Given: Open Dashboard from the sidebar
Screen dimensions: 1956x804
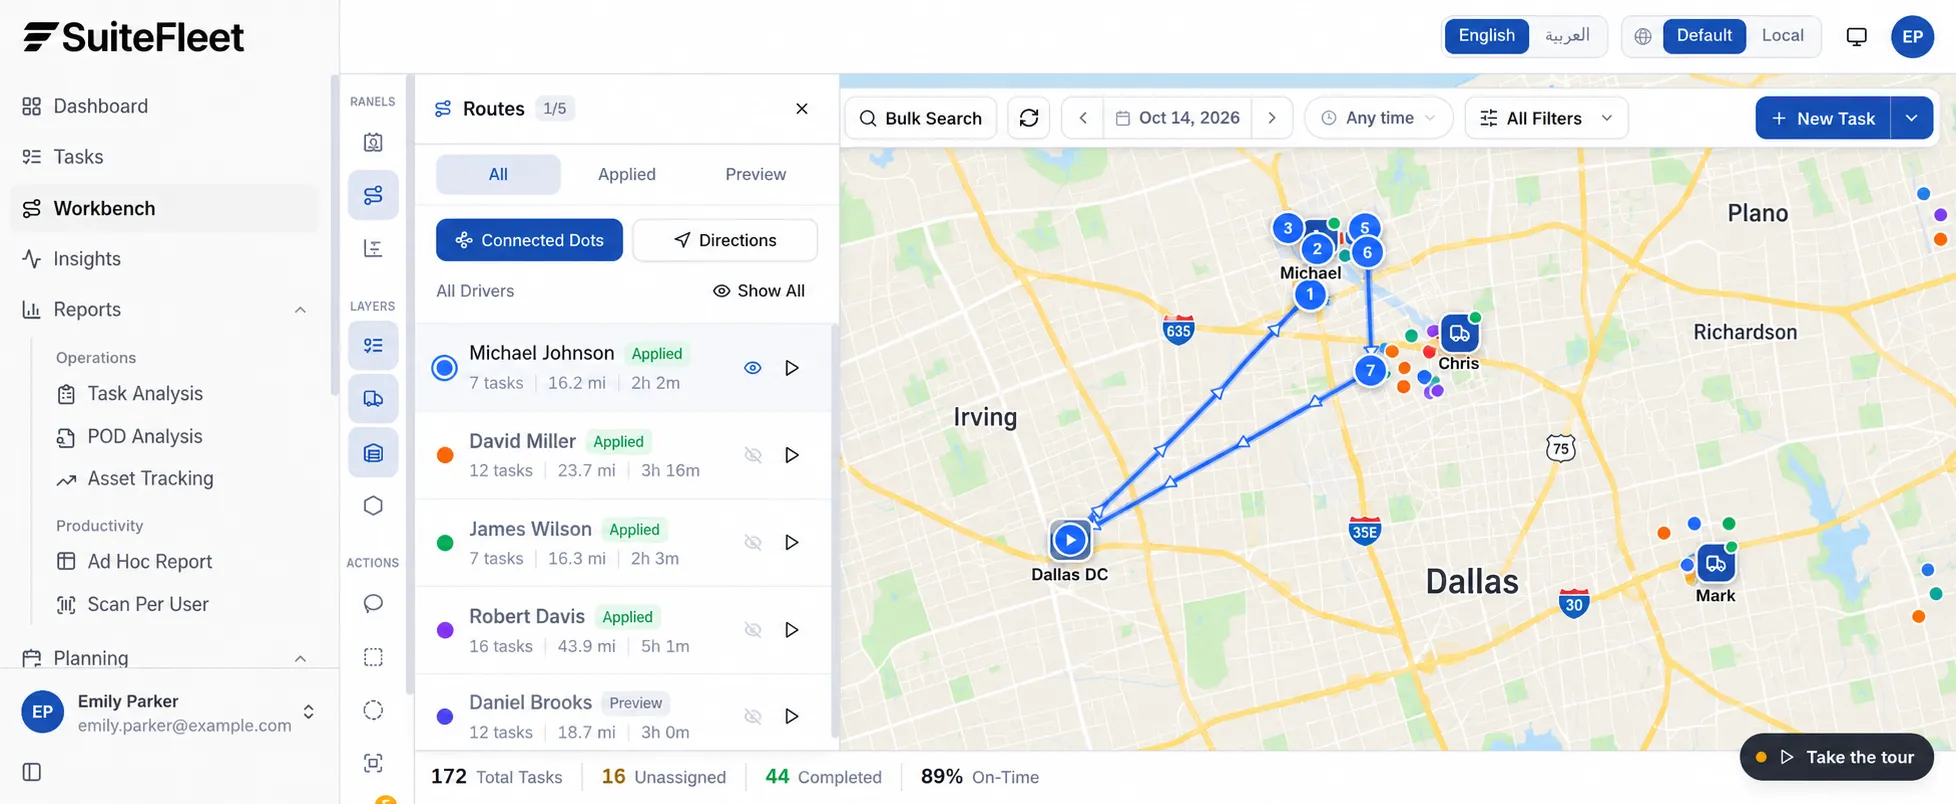Looking at the screenshot, I should [x=165, y=106].
